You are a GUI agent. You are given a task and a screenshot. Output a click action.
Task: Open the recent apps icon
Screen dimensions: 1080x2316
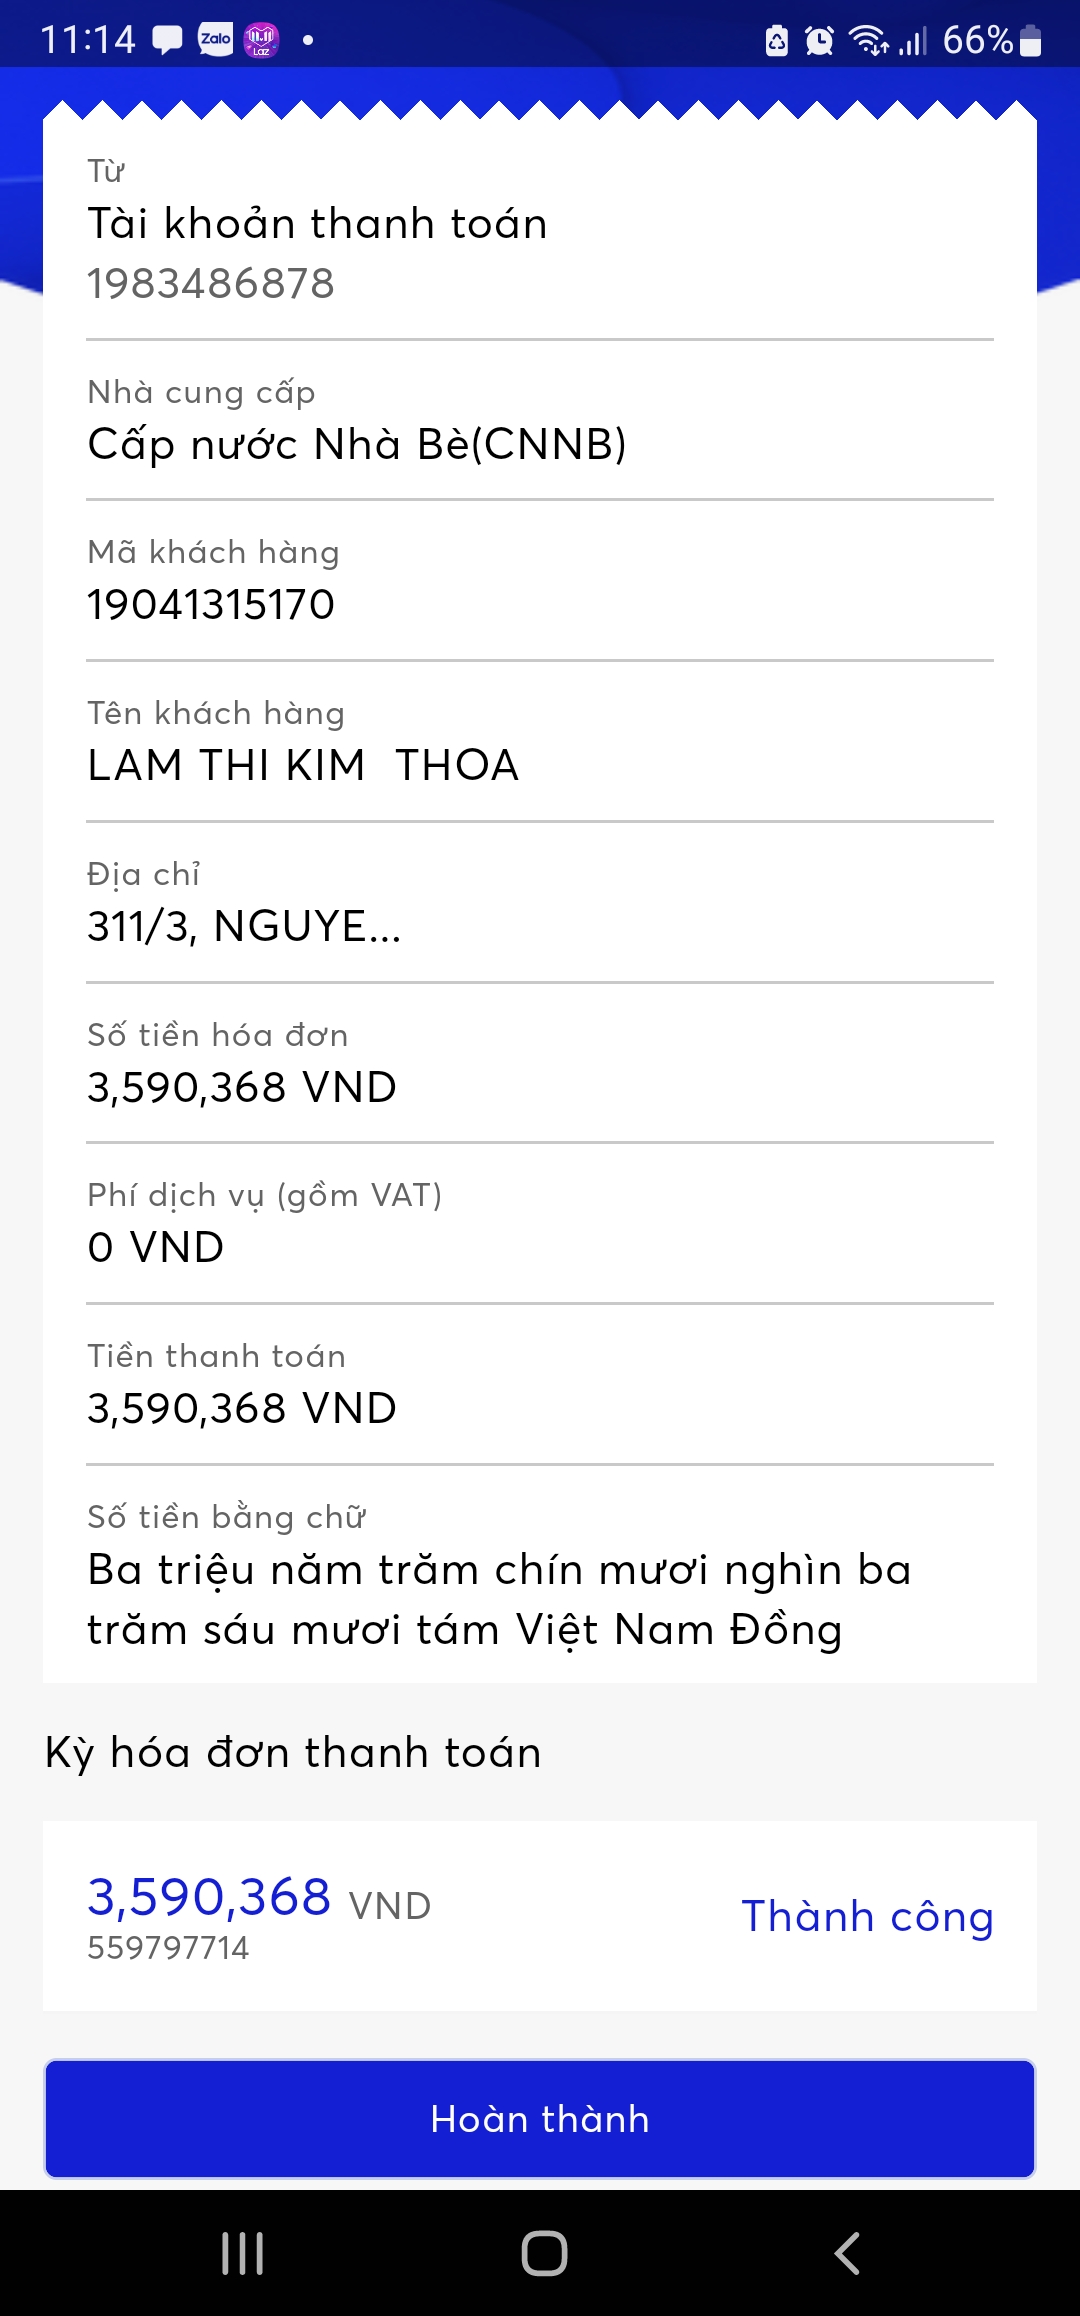point(242,2253)
